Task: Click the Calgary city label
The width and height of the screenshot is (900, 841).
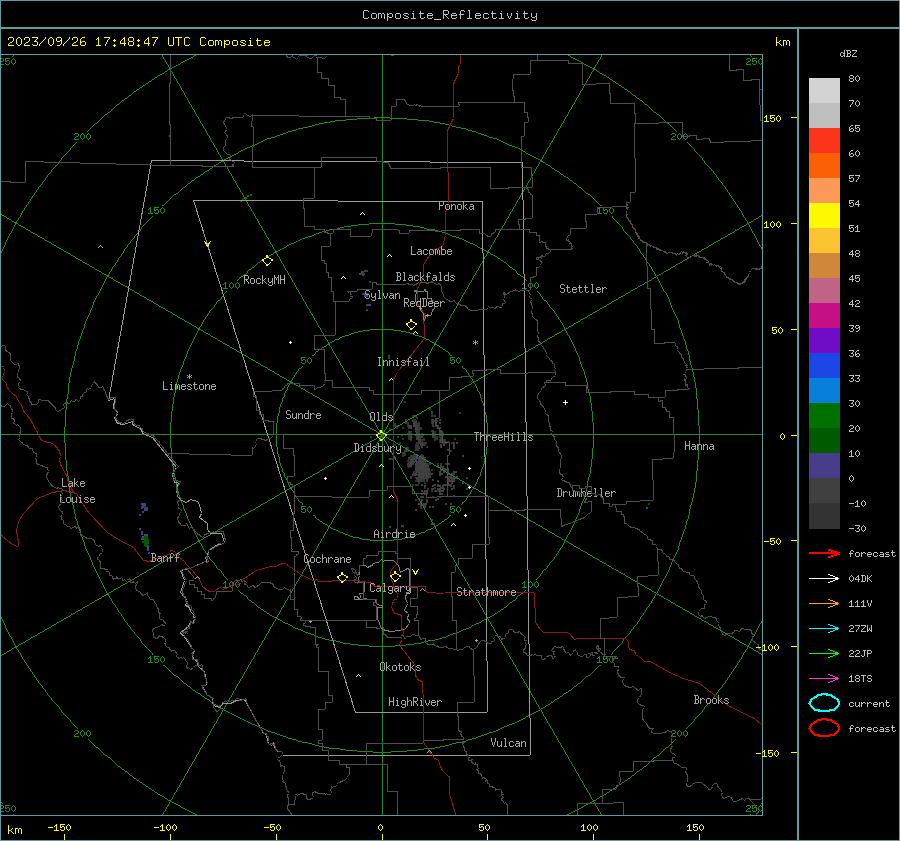Action: tap(390, 588)
